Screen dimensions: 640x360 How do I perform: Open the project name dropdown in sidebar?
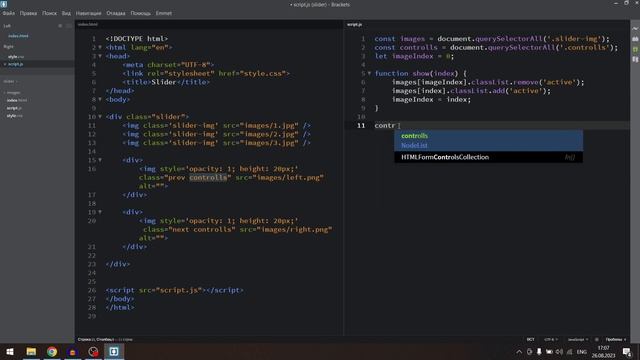point(11,81)
